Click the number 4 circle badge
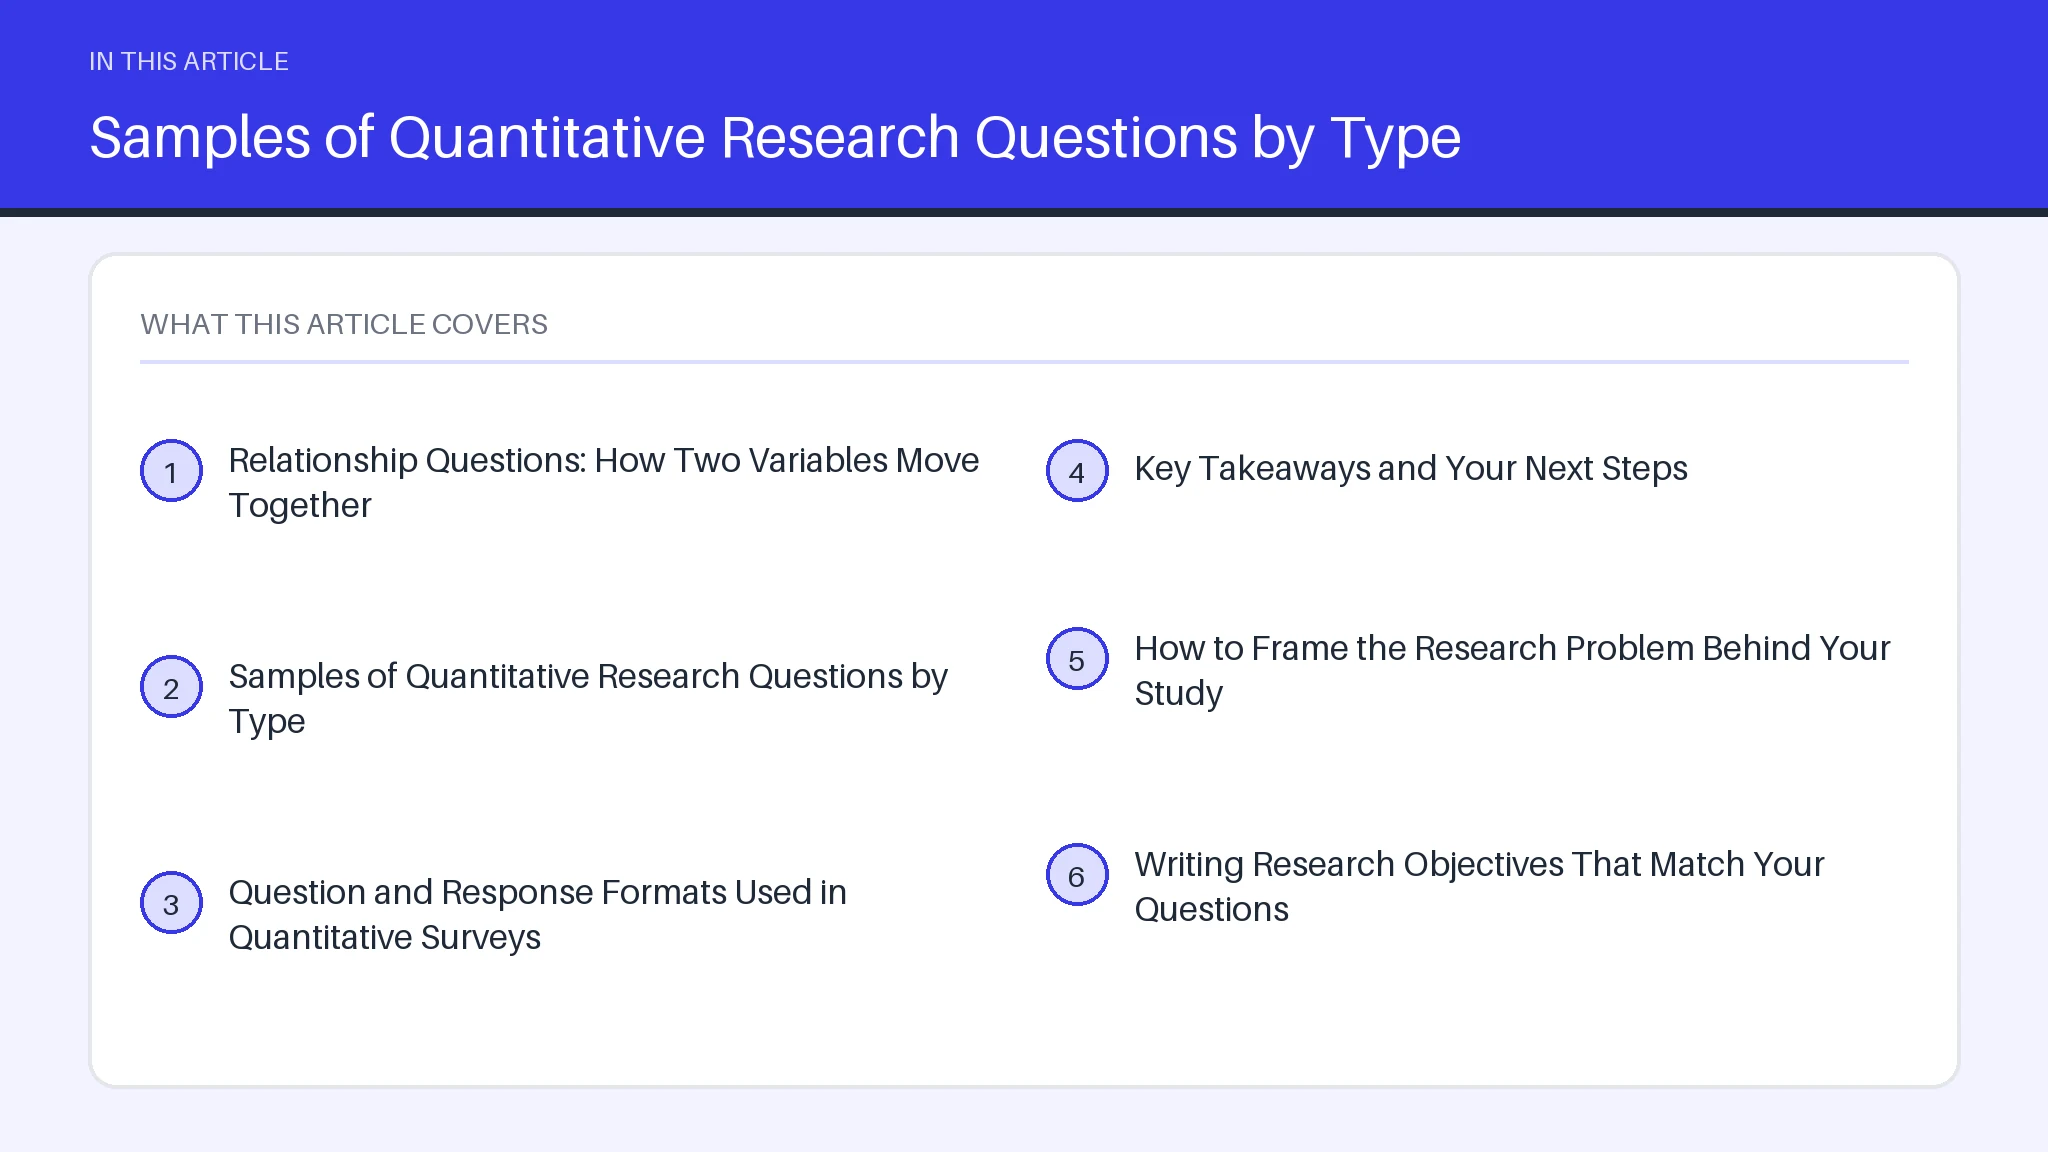 point(1077,471)
